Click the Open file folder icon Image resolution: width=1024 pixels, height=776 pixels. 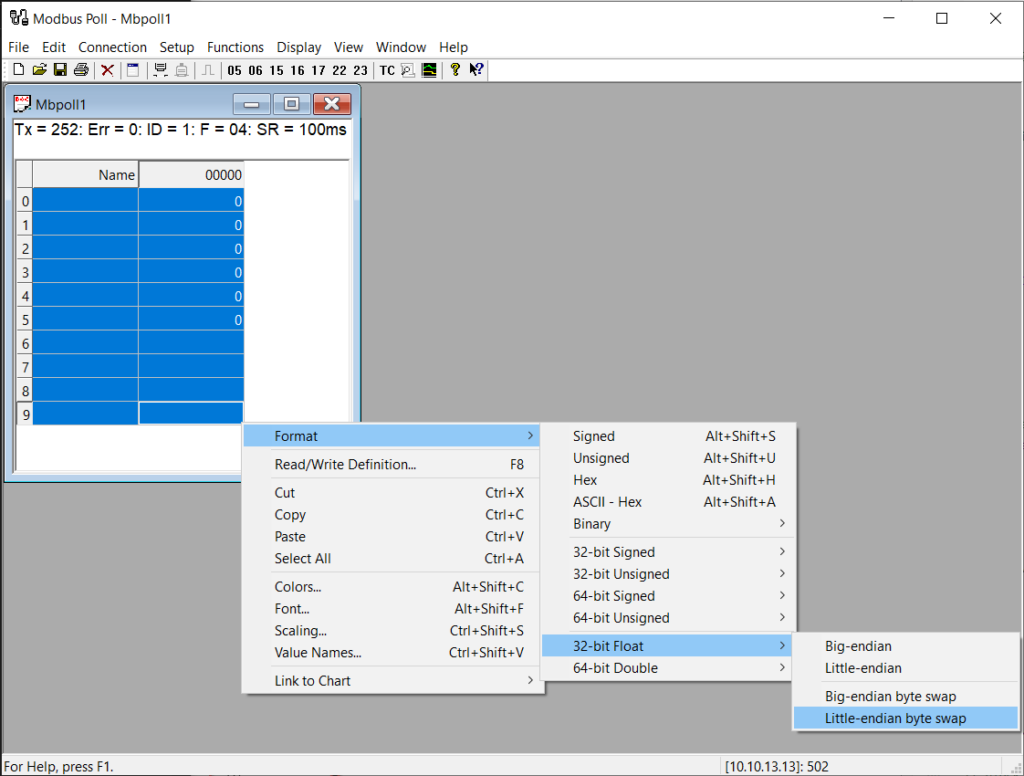pyautogui.click(x=40, y=70)
